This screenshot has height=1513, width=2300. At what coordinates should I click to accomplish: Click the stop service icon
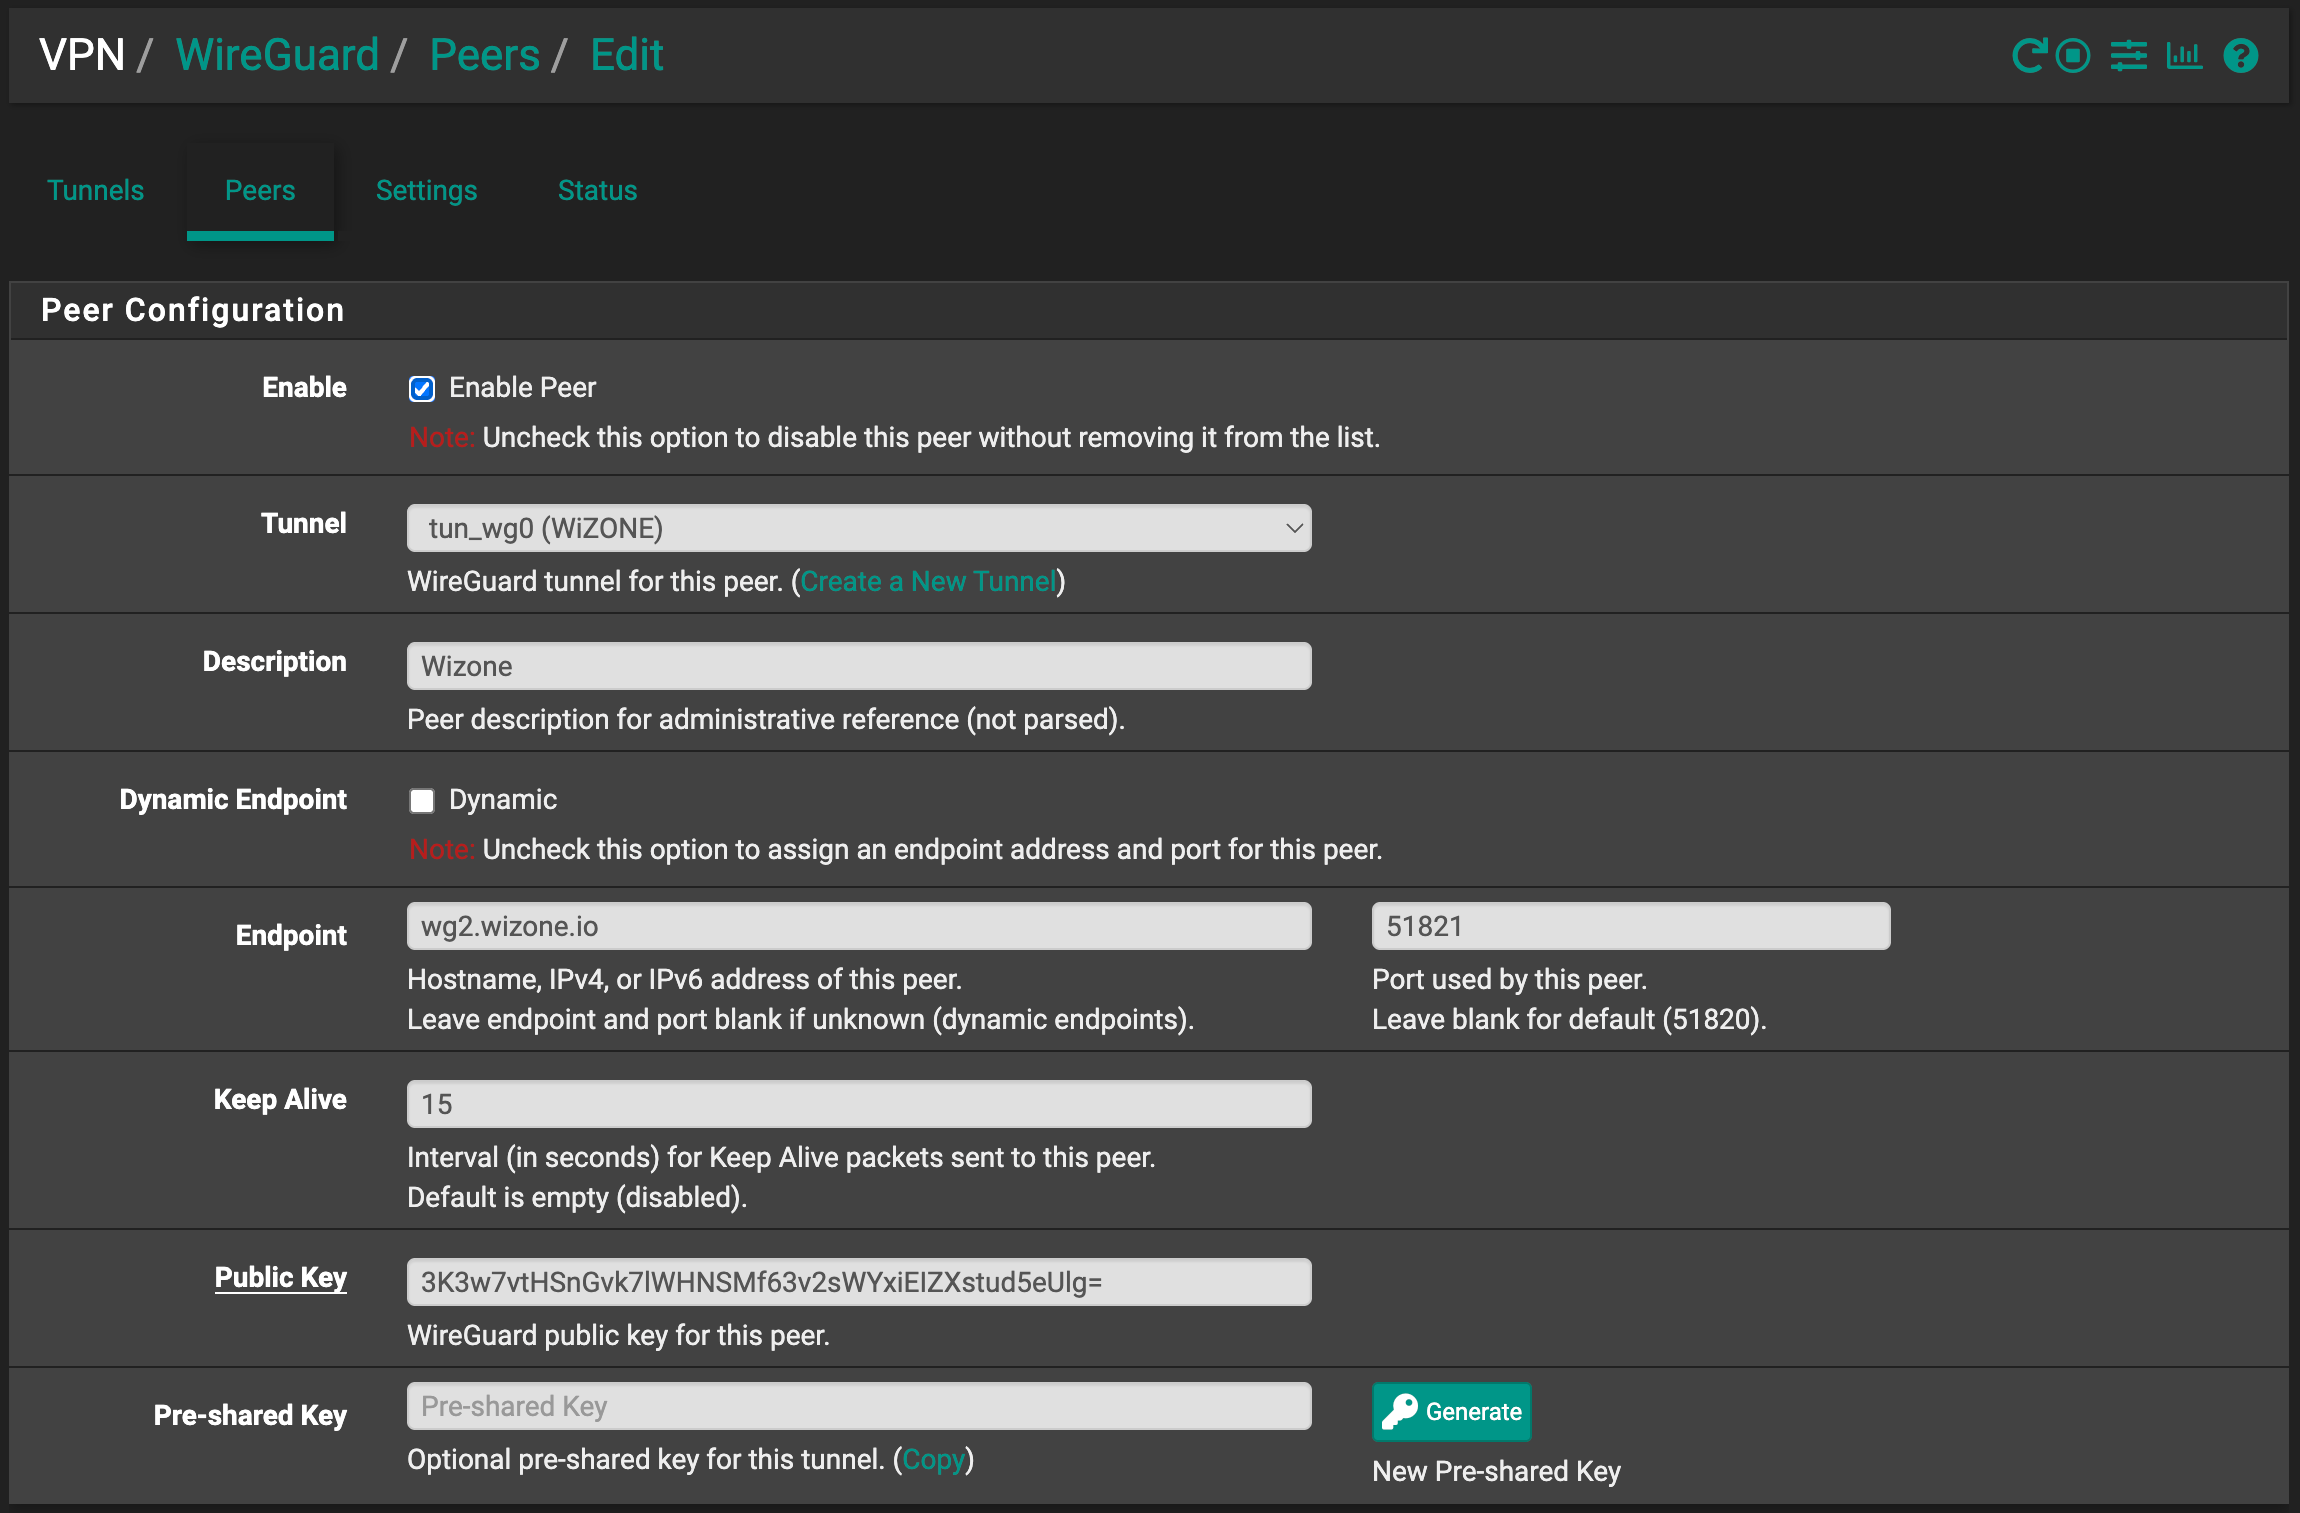point(2074,56)
